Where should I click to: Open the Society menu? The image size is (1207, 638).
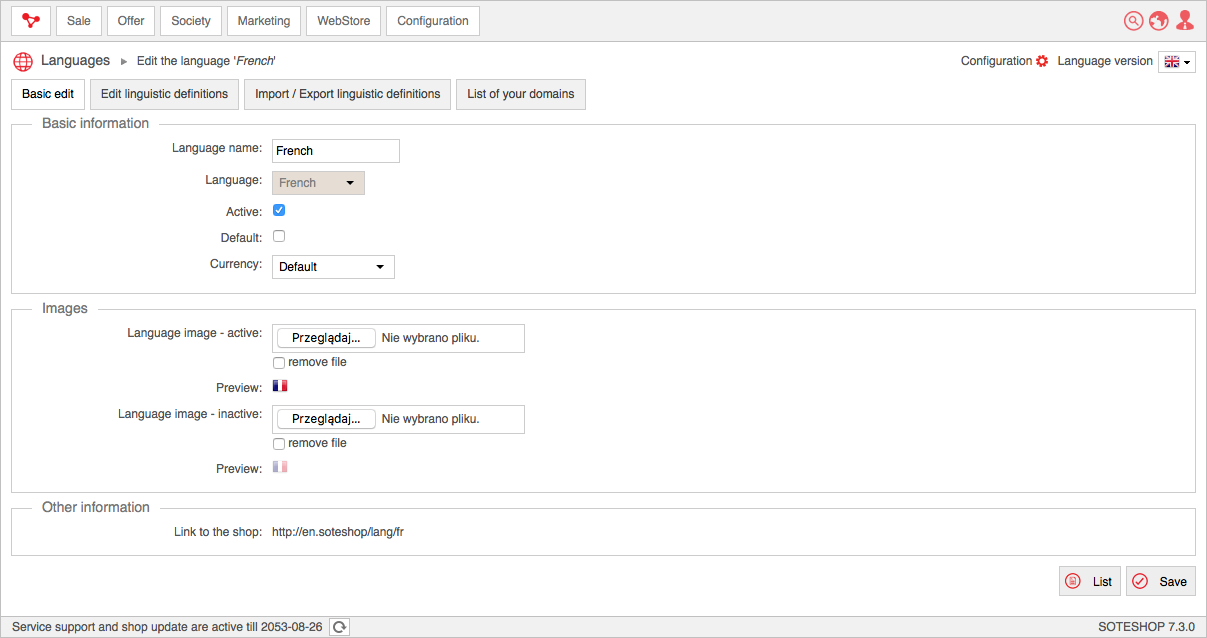pyautogui.click(x=191, y=21)
